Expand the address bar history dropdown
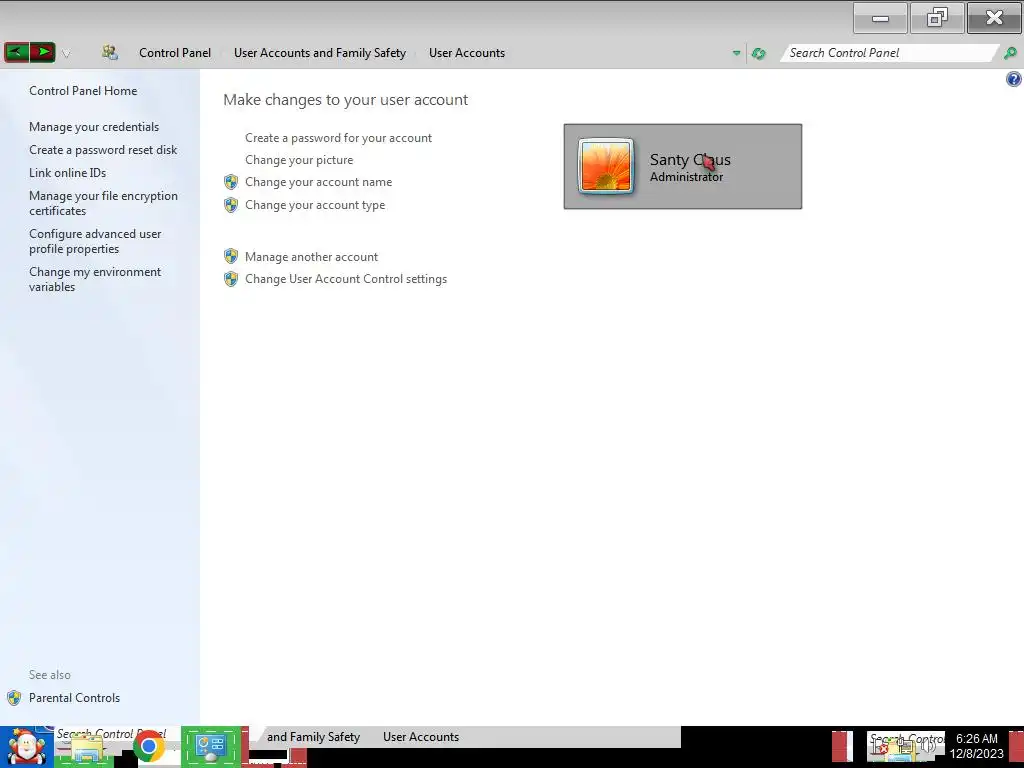 tap(736, 54)
